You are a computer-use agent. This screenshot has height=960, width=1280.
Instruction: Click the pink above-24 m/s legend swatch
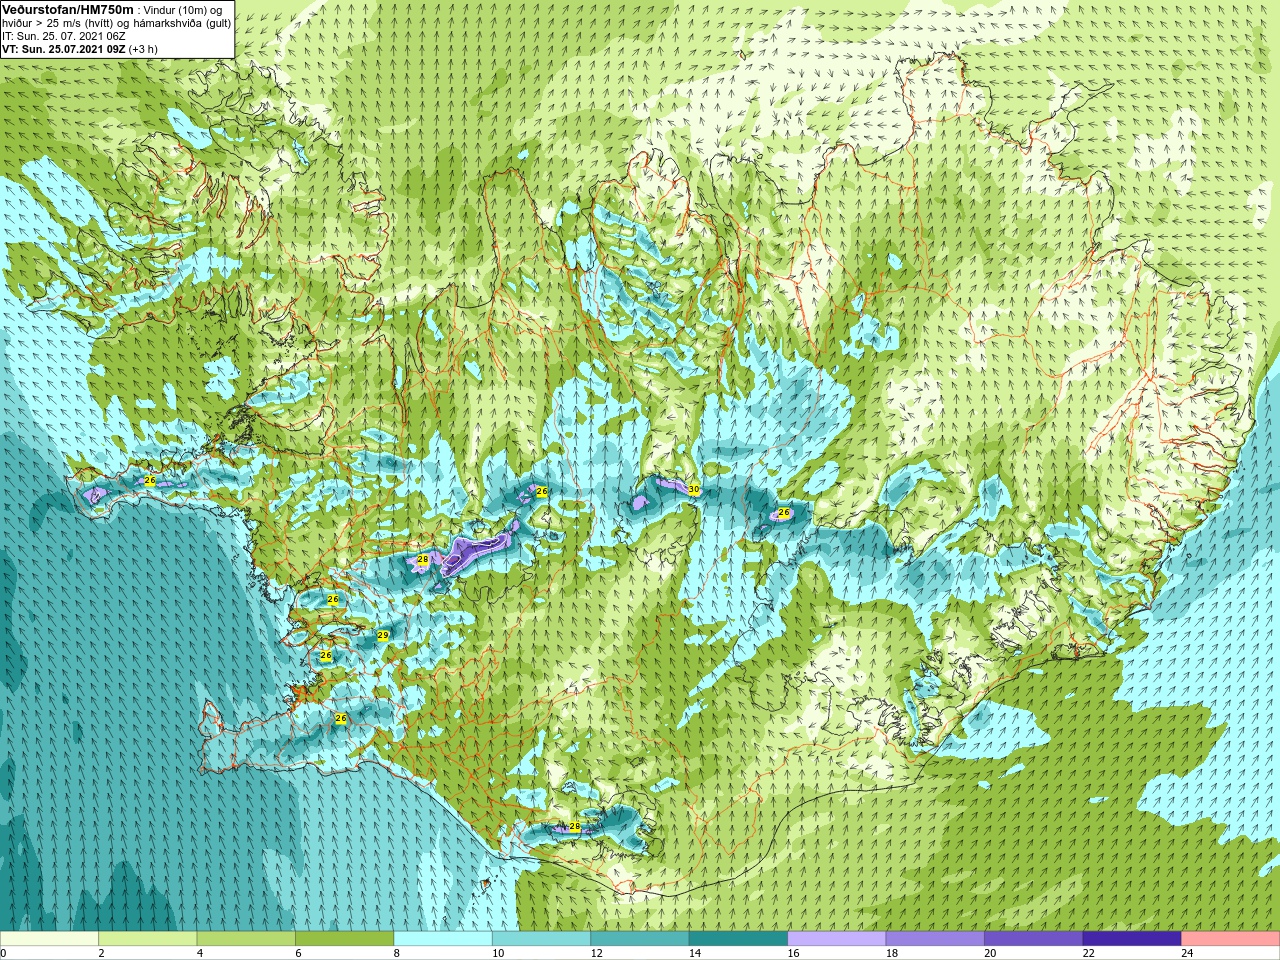pos(1231,939)
